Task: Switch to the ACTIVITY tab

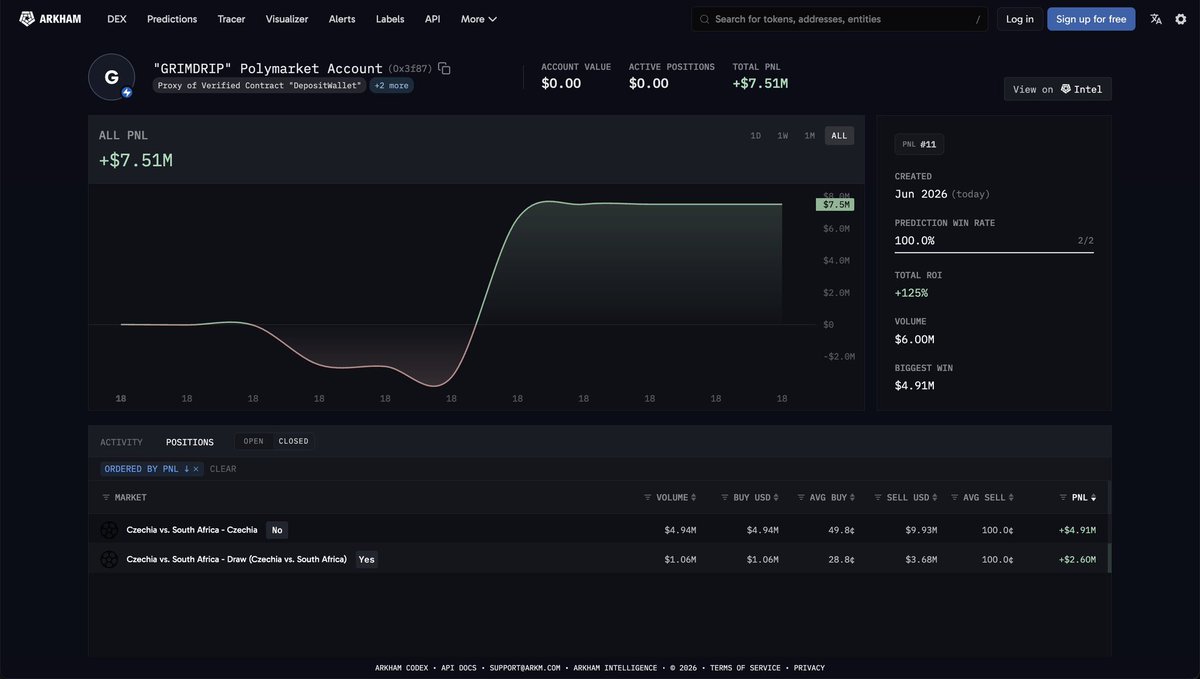Action: coord(121,442)
